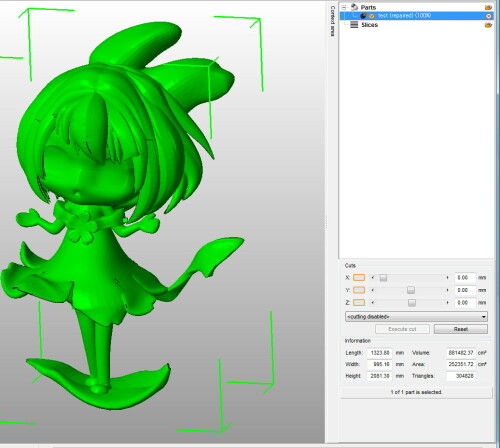This screenshot has width=500, height=448.
Task: Toggle the Y cut plane button
Action: [x=359, y=290]
